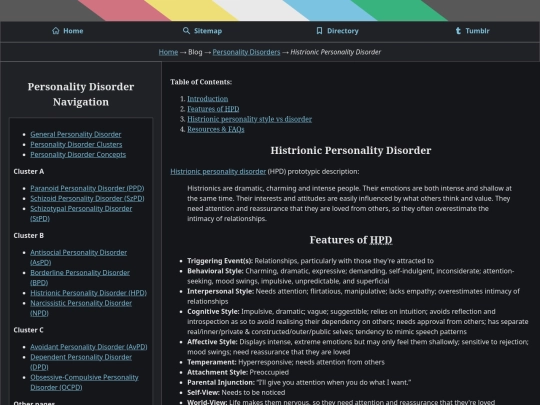
Task: Open Schizoid Personality Disorder (SzPD)
Action: click(87, 198)
